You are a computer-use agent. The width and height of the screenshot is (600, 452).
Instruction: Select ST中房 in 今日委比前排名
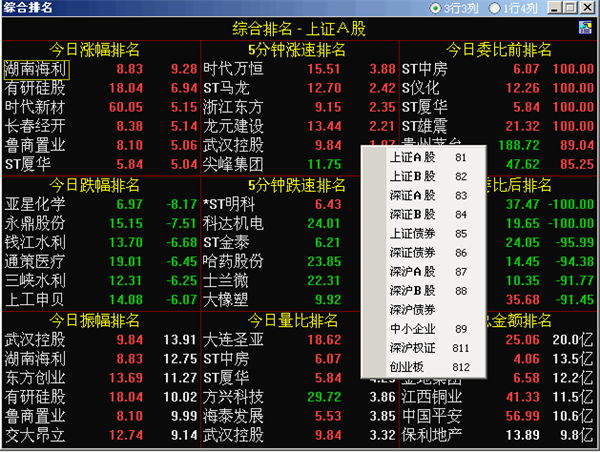[498, 69]
